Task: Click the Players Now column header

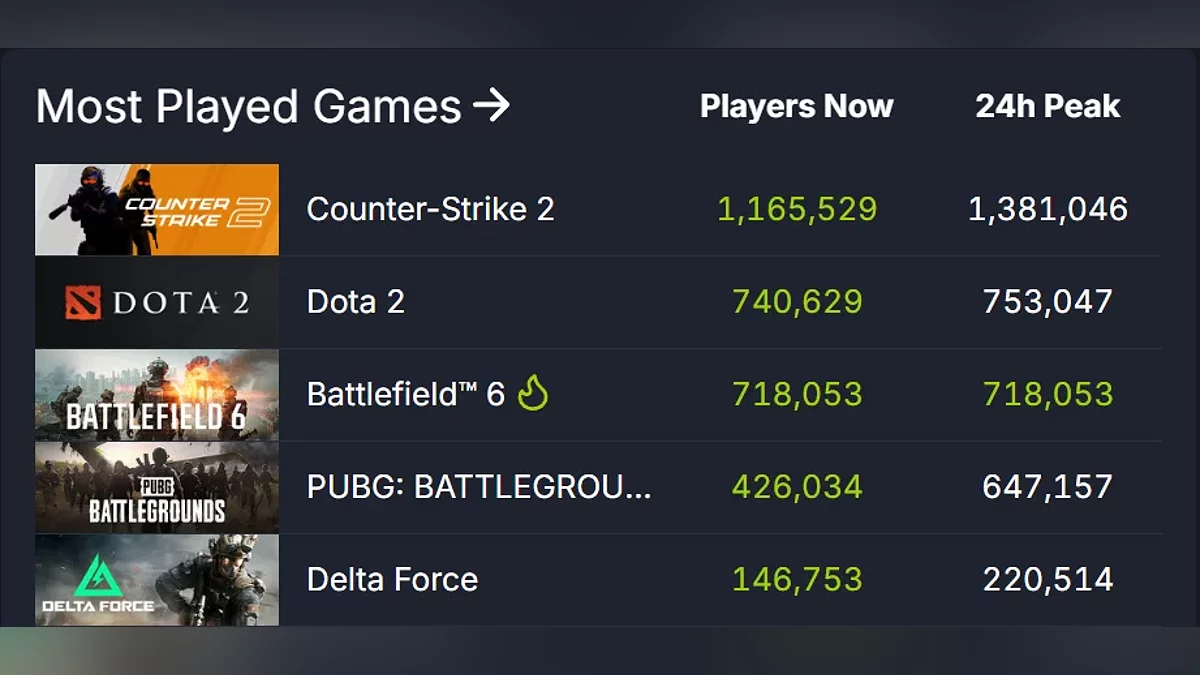Action: pyautogui.click(x=796, y=107)
